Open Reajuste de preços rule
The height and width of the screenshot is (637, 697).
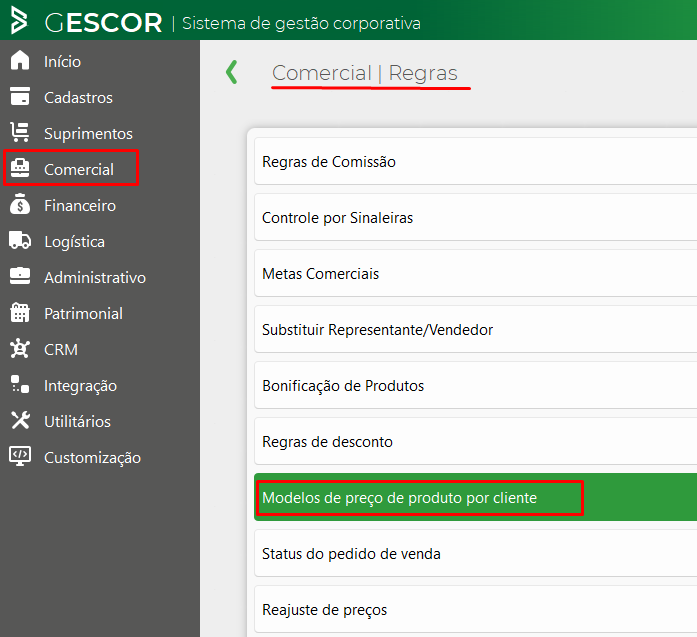476,609
